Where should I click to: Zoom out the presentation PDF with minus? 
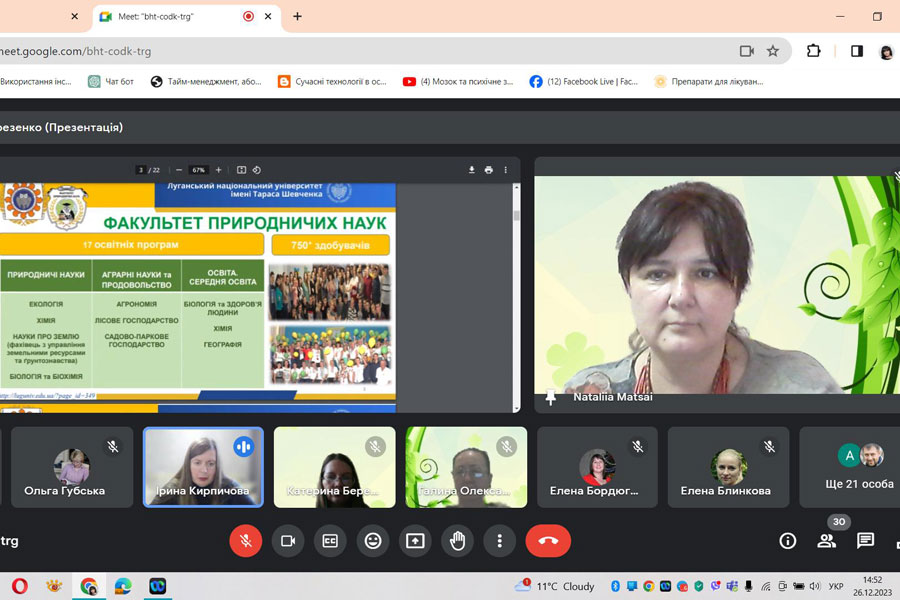(179, 170)
